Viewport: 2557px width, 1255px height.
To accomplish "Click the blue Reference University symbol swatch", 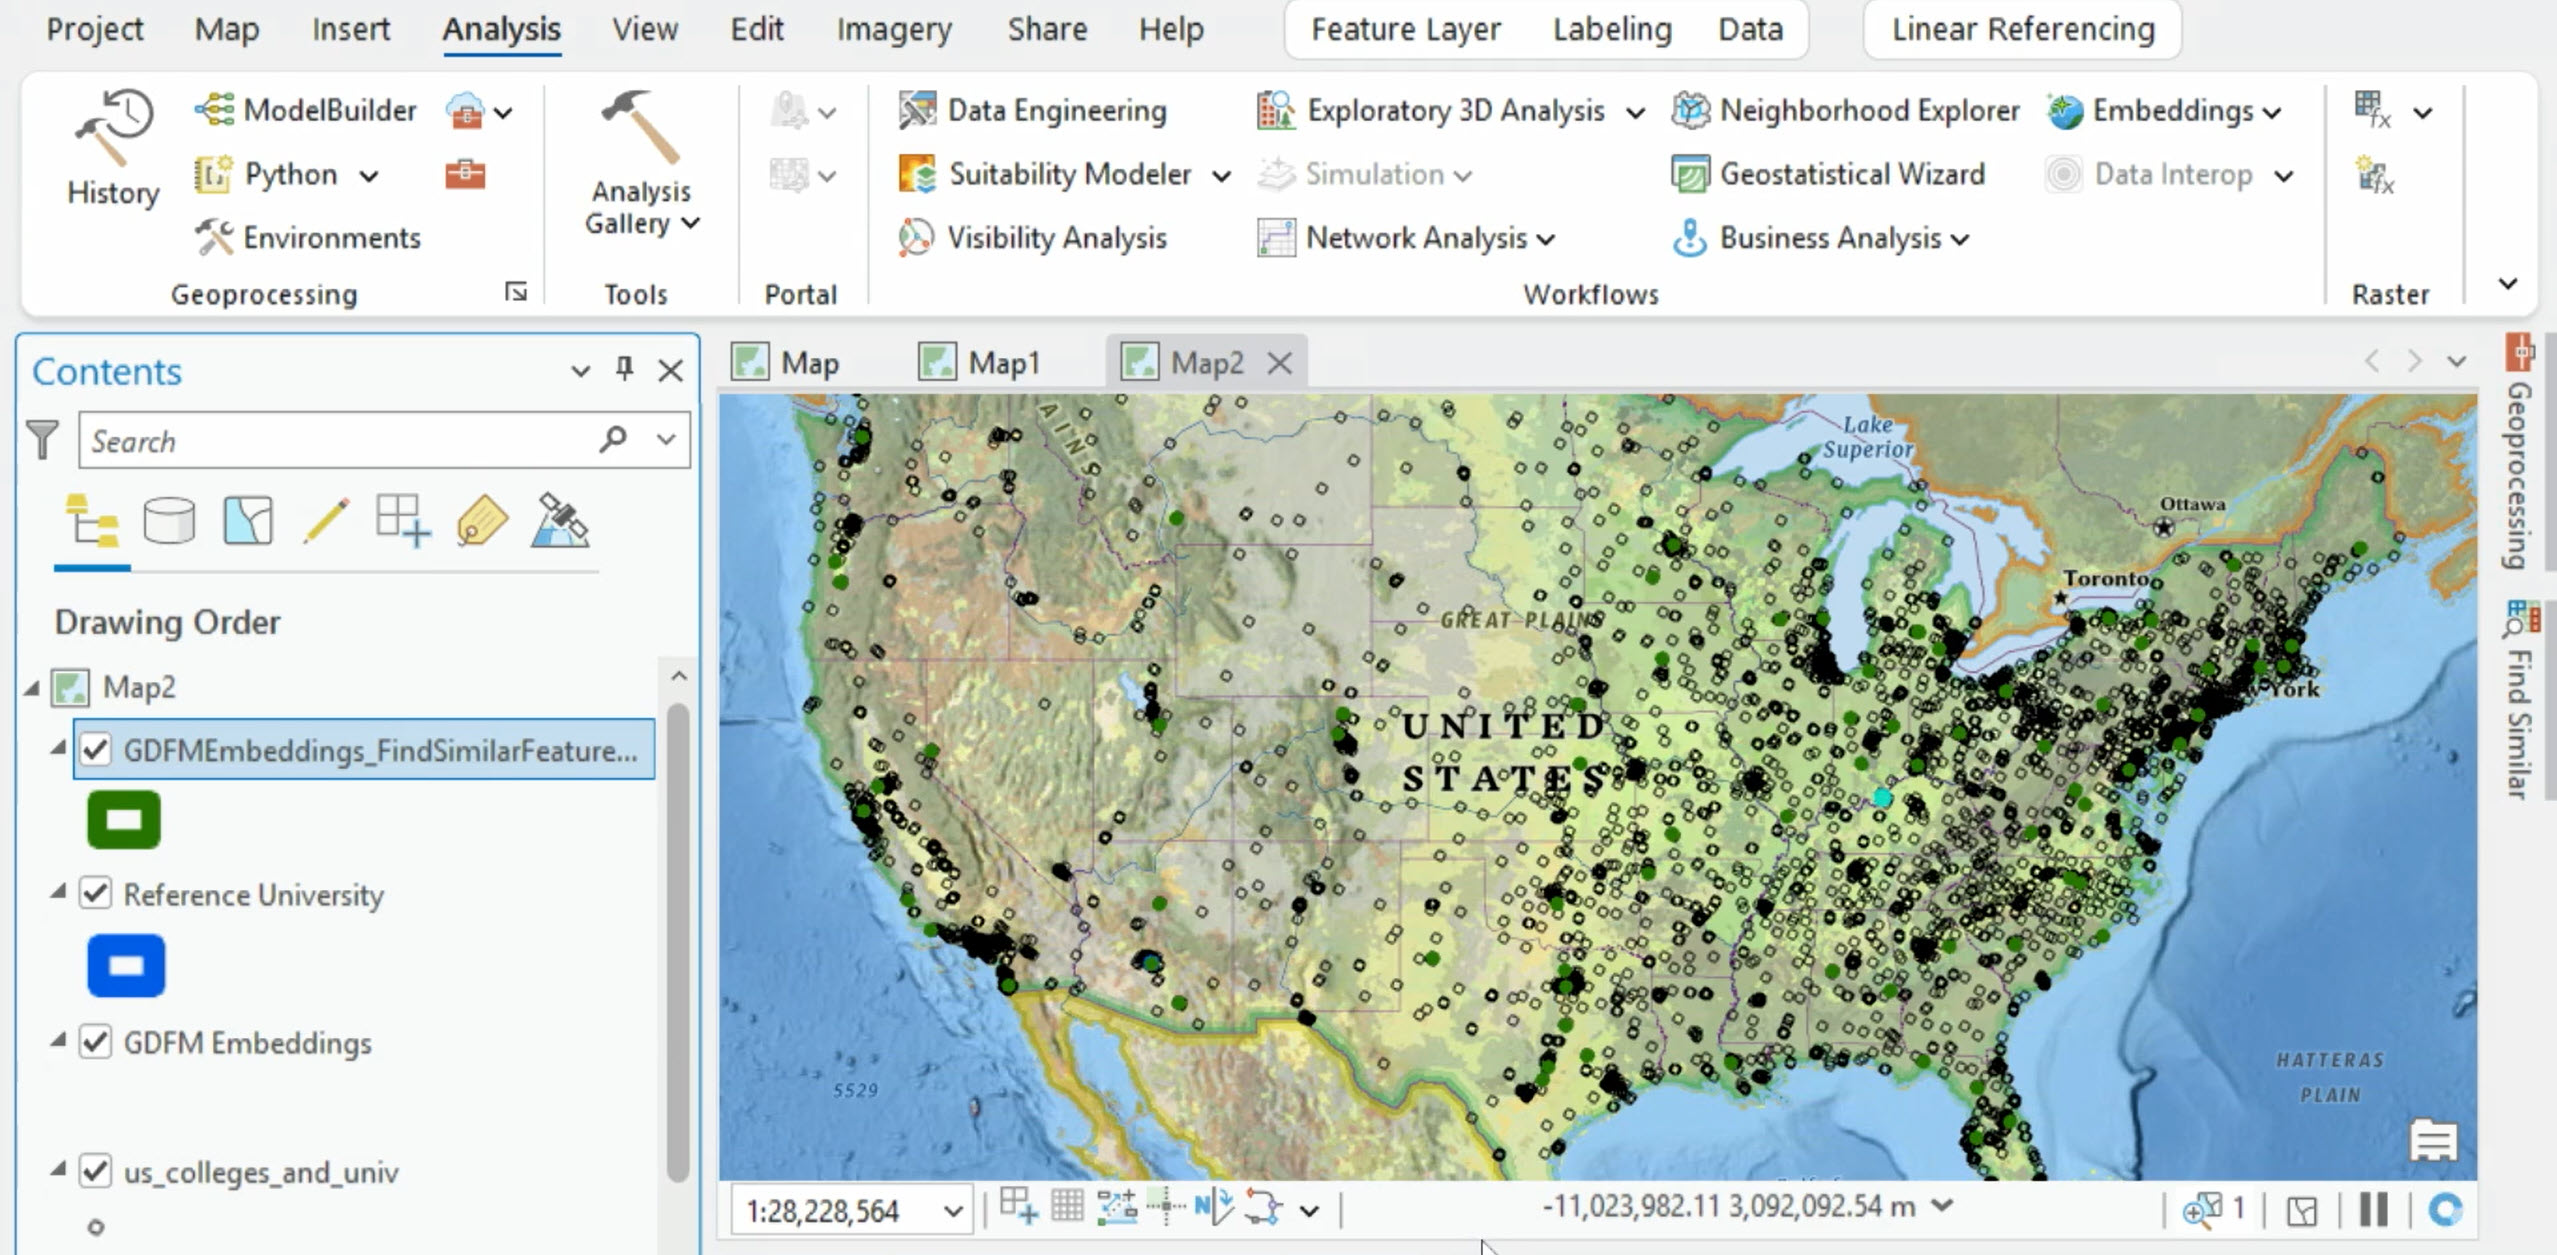I will click(125, 964).
